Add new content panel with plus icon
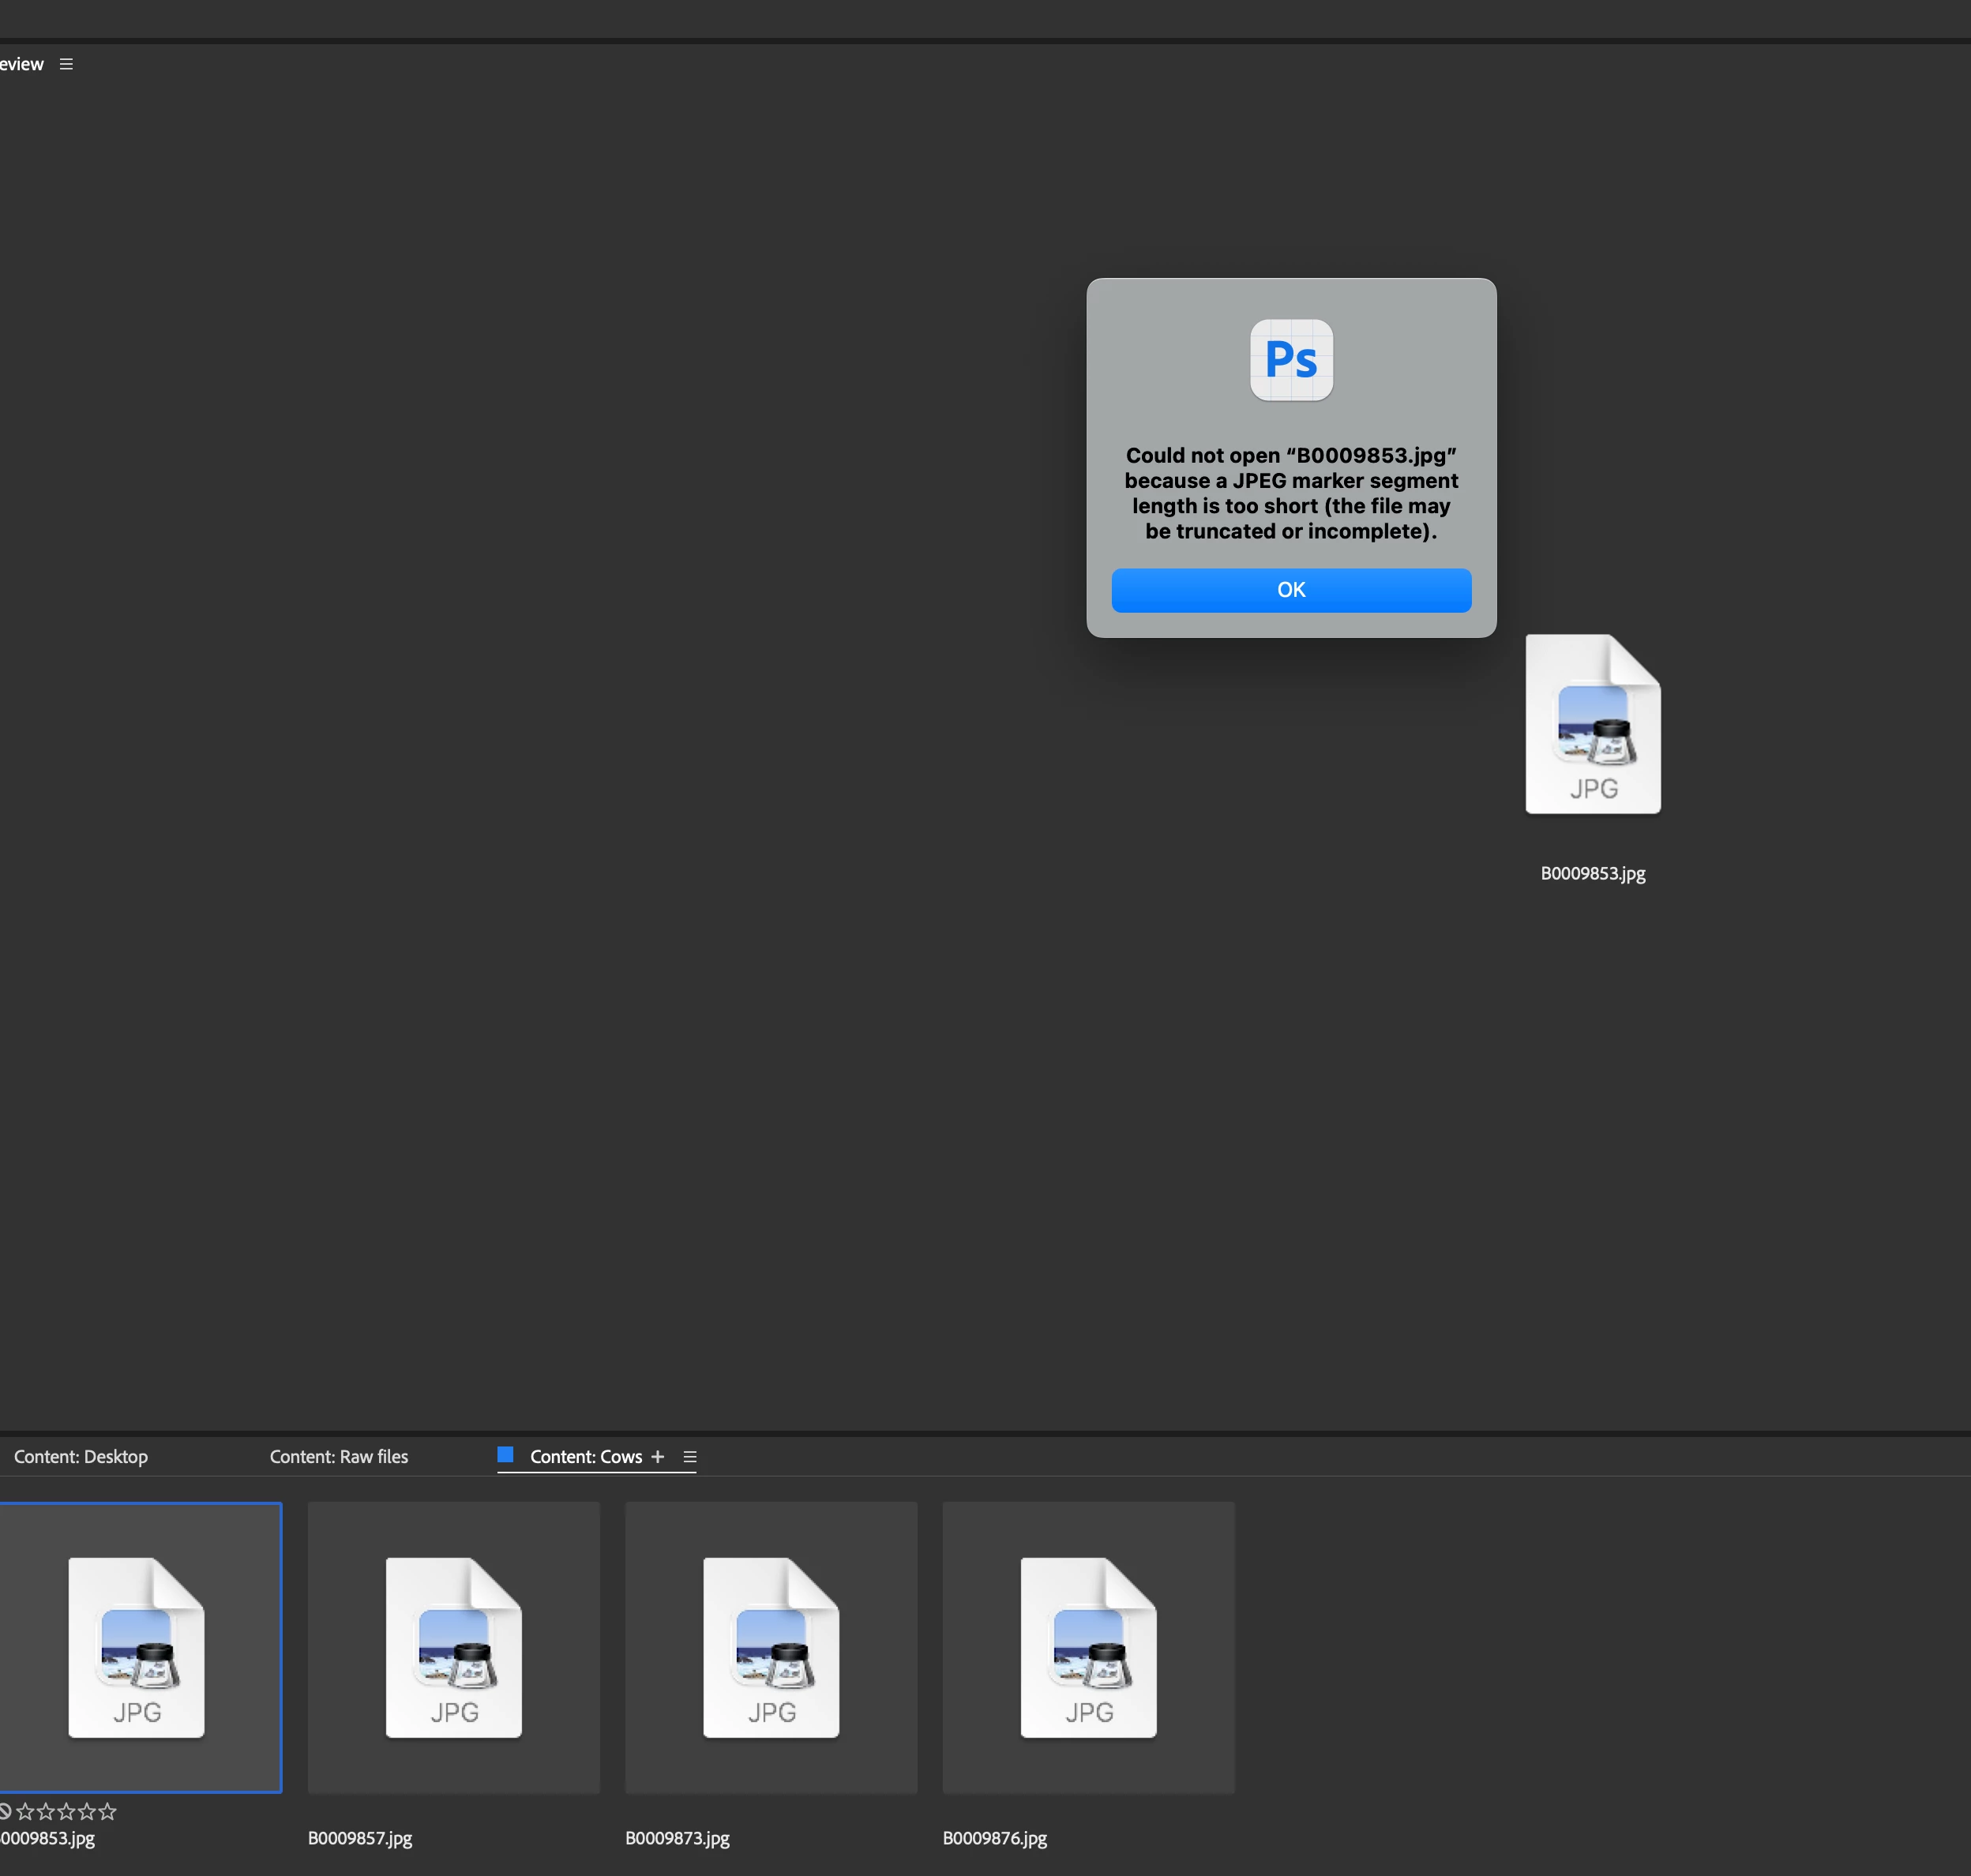This screenshot has height=1876, width=1971. (657, 1457)
